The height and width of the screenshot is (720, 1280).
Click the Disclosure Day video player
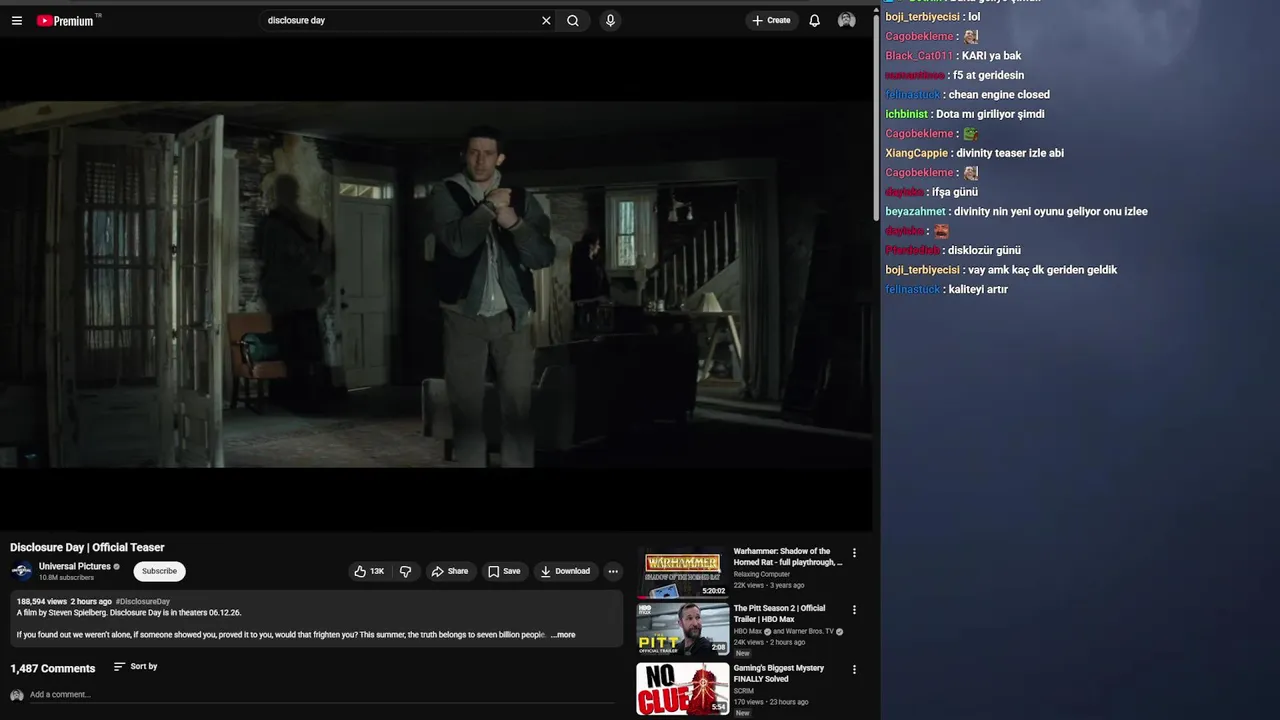tap(436, 284)
